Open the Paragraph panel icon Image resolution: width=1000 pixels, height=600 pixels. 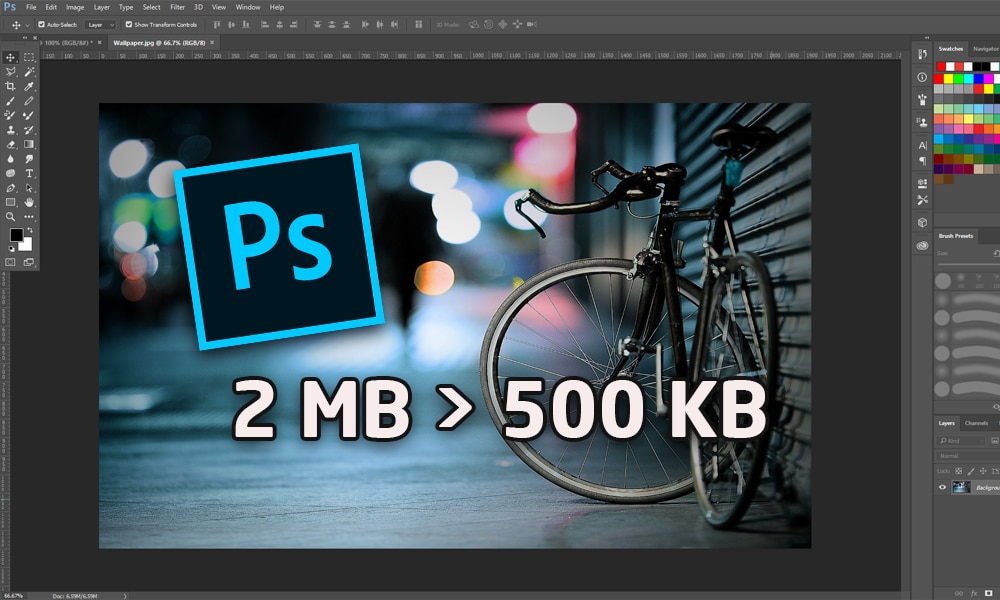pos(922,161)
